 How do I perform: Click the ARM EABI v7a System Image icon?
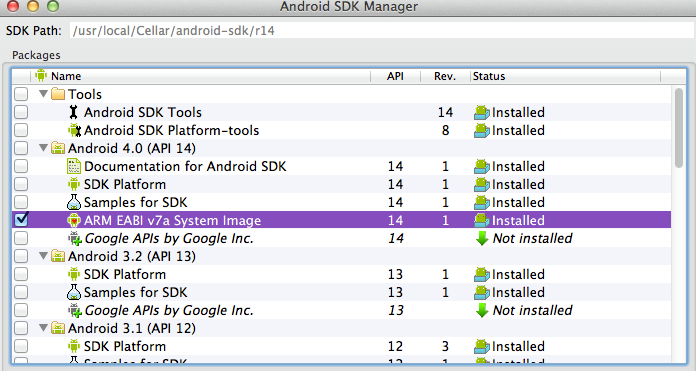(x=74, y=221)
